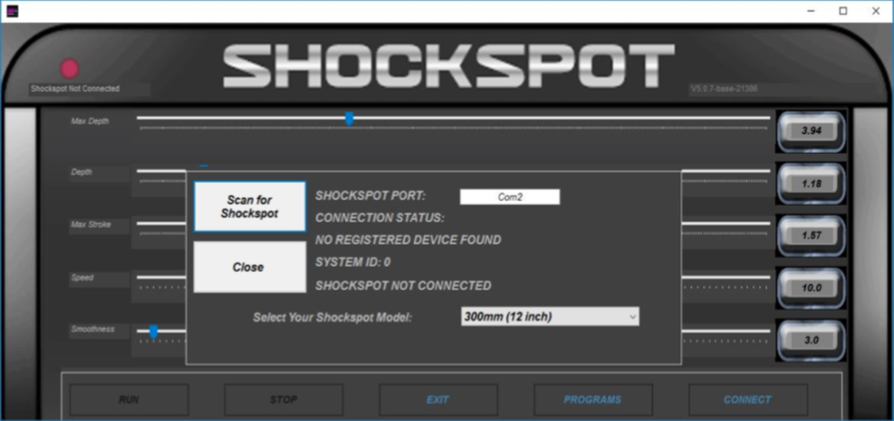Click the red connection indicator light
This screenshot has height=421, width=894.
click(70, 69)
